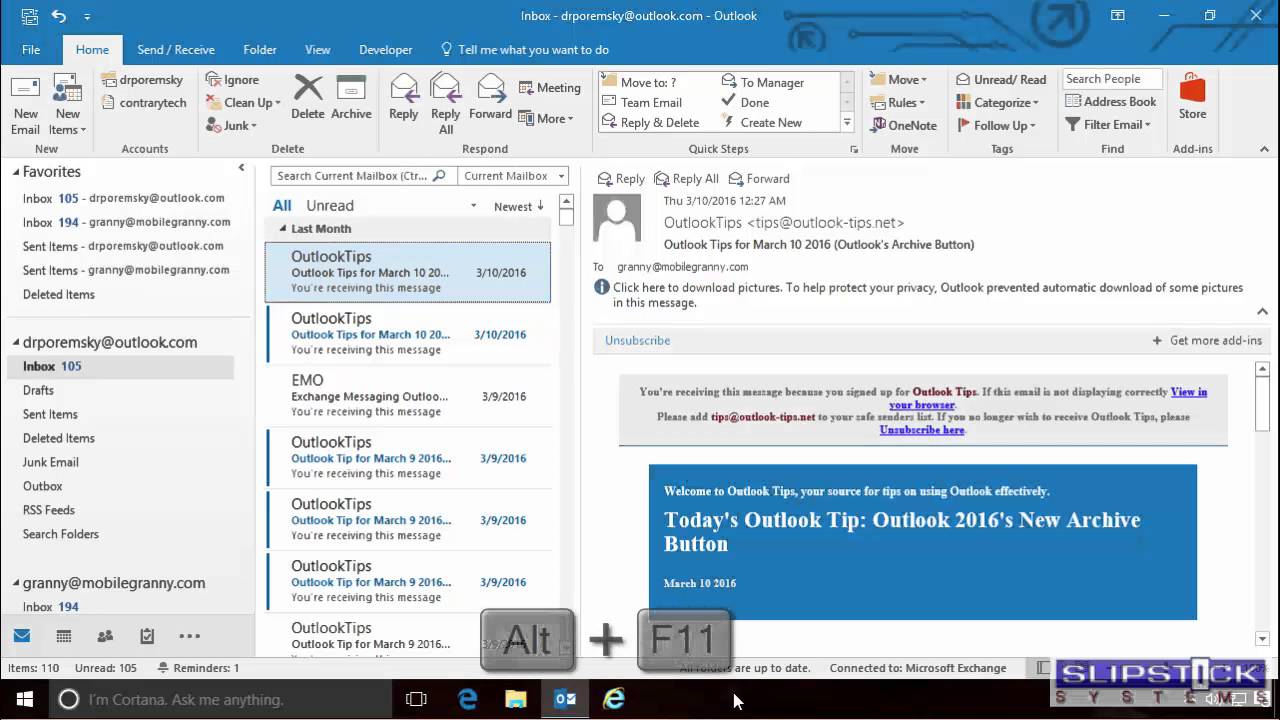Switch to the Send / Receive tab

pyautogui.click(x=176, y=49)
